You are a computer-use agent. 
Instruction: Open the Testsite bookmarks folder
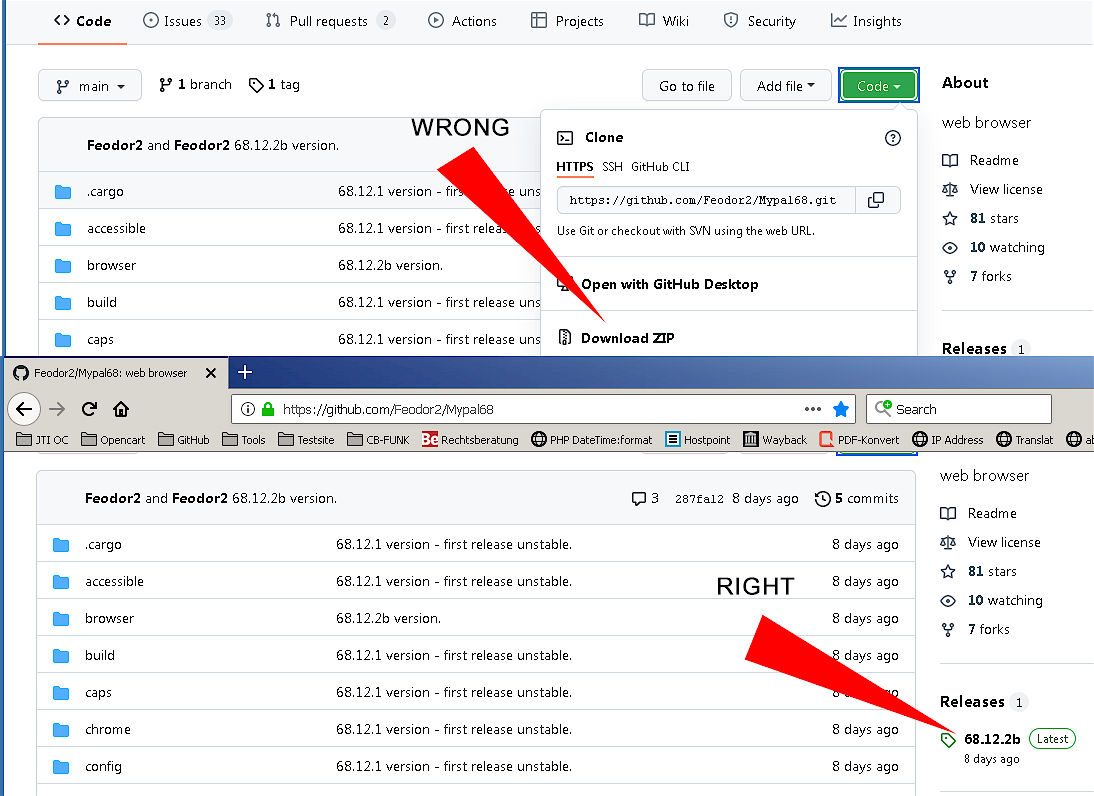[x=306, y=440]
